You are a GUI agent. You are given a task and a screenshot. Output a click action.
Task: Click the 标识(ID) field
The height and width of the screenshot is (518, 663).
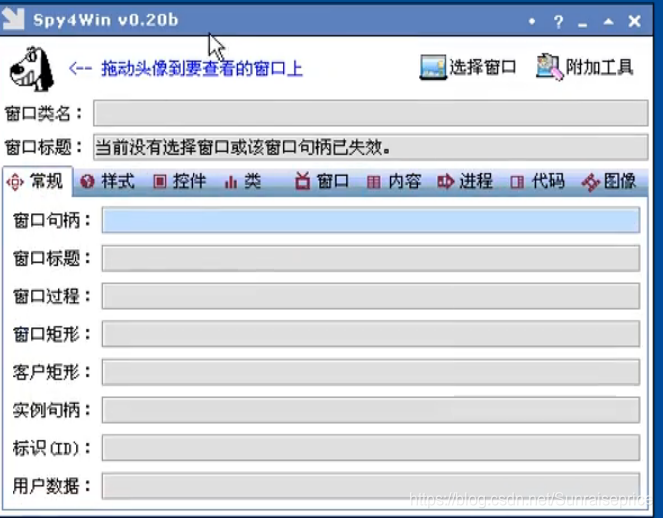click(x=371, y=448)
